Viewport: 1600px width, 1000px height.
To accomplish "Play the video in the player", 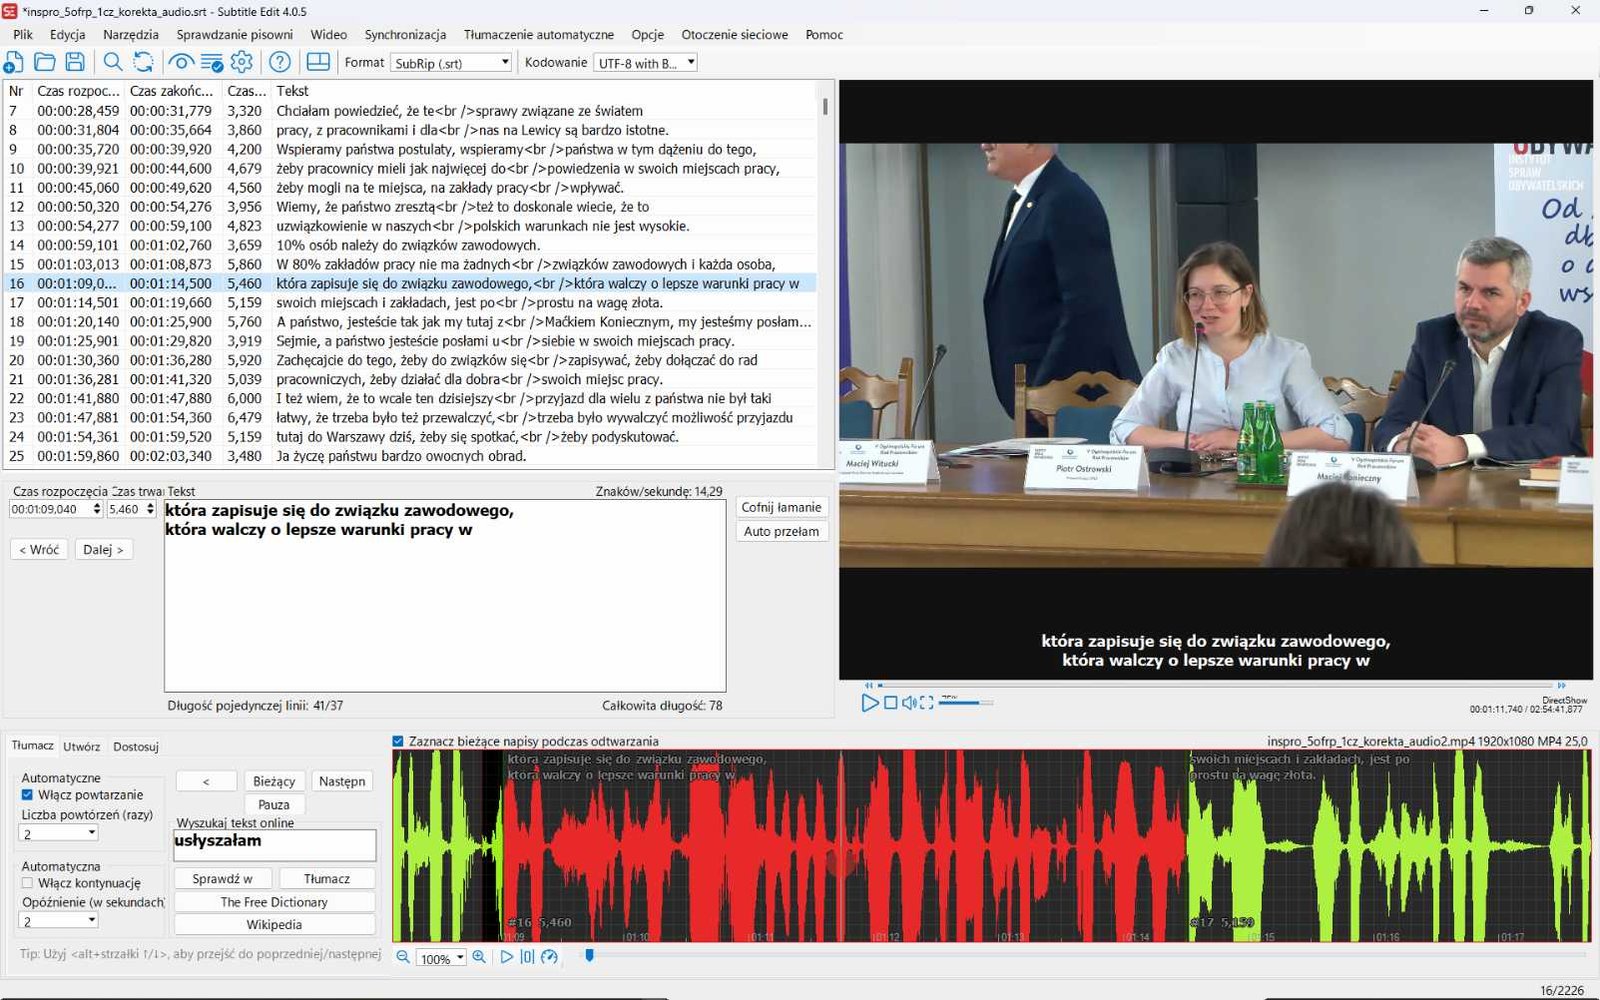I will pyautogui.click(x=869, y=703).
